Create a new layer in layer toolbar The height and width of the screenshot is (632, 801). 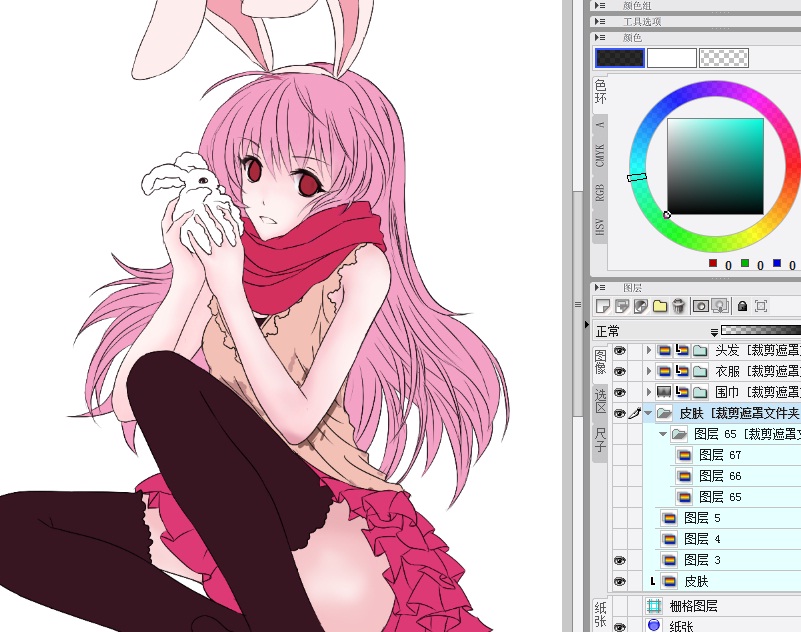[603, 306]
